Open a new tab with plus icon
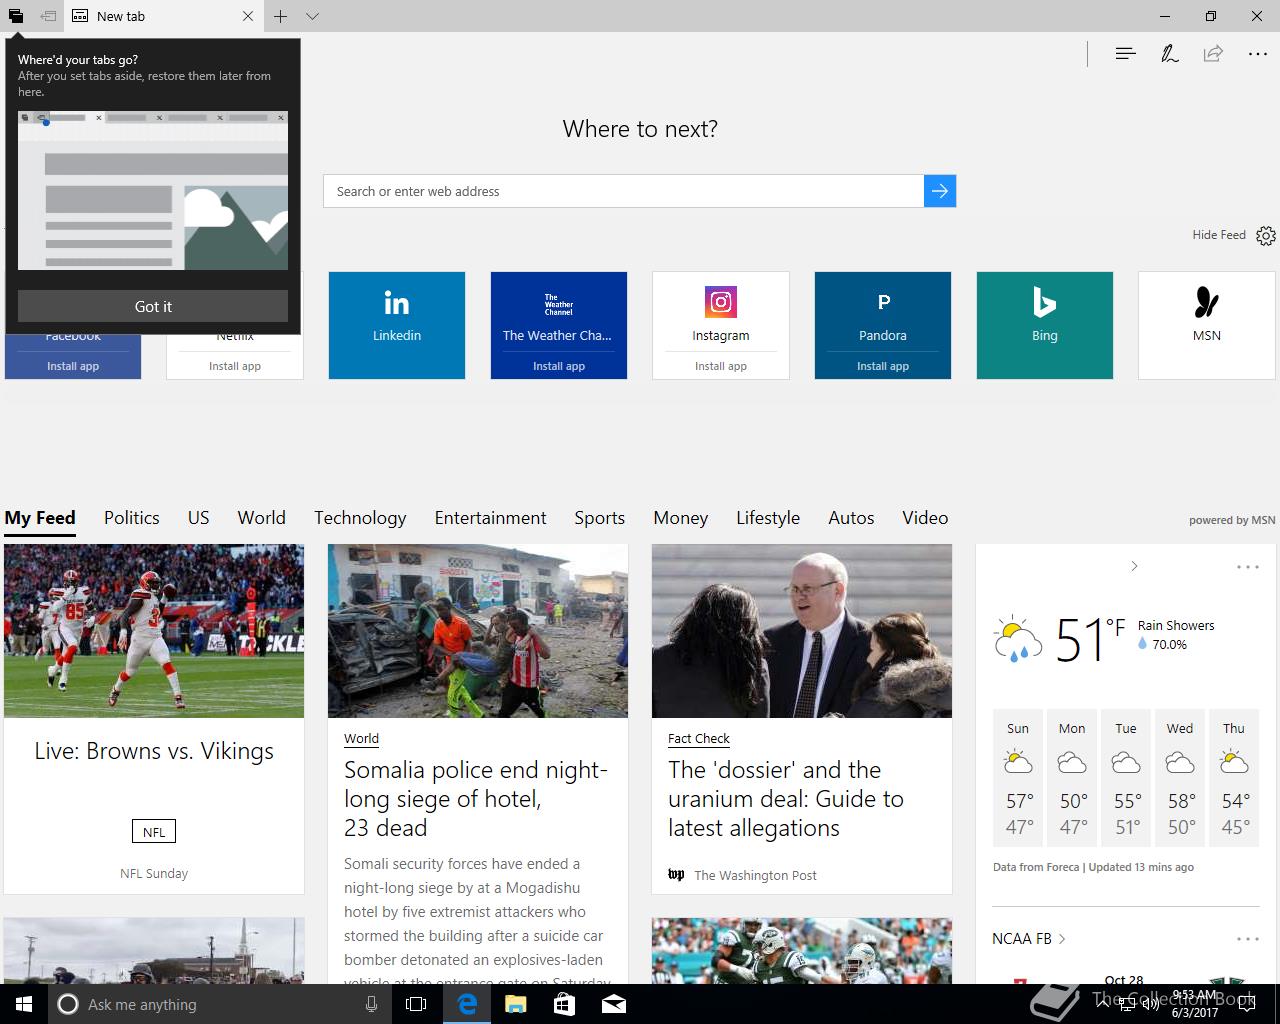Screen dimensions: 1280x1024 (281, 16)
